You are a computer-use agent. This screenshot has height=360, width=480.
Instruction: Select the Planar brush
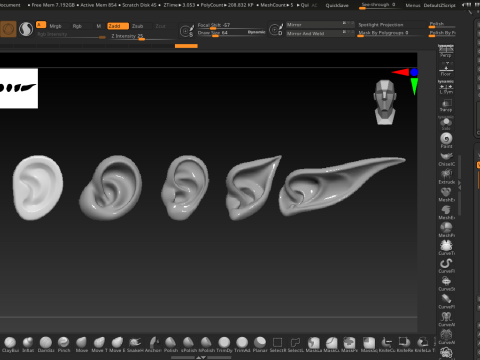point(260,344)
